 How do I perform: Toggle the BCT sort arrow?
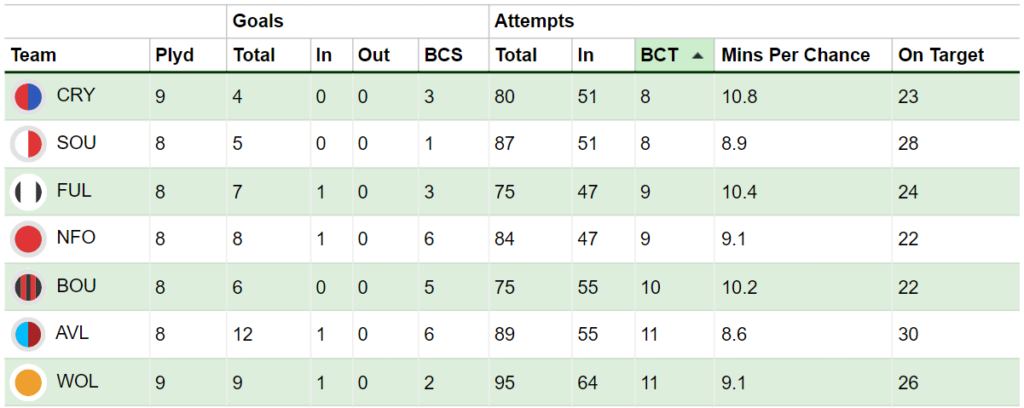(697, 56)
